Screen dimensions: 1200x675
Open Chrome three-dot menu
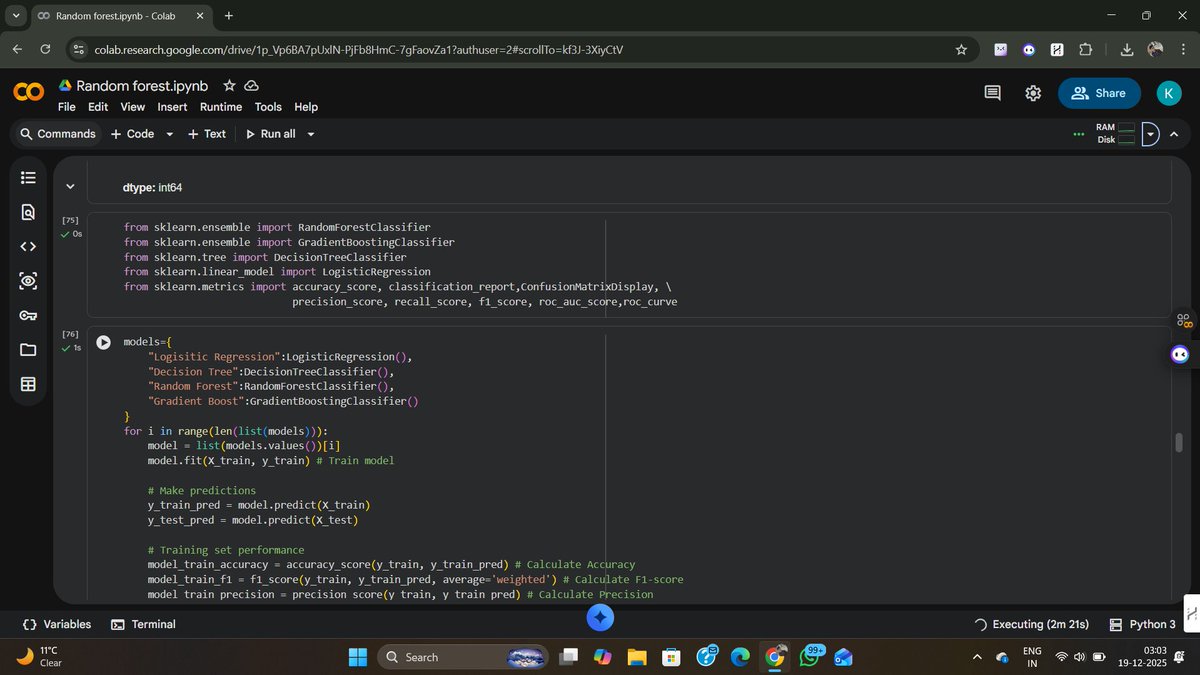(x=1181, y=49)
